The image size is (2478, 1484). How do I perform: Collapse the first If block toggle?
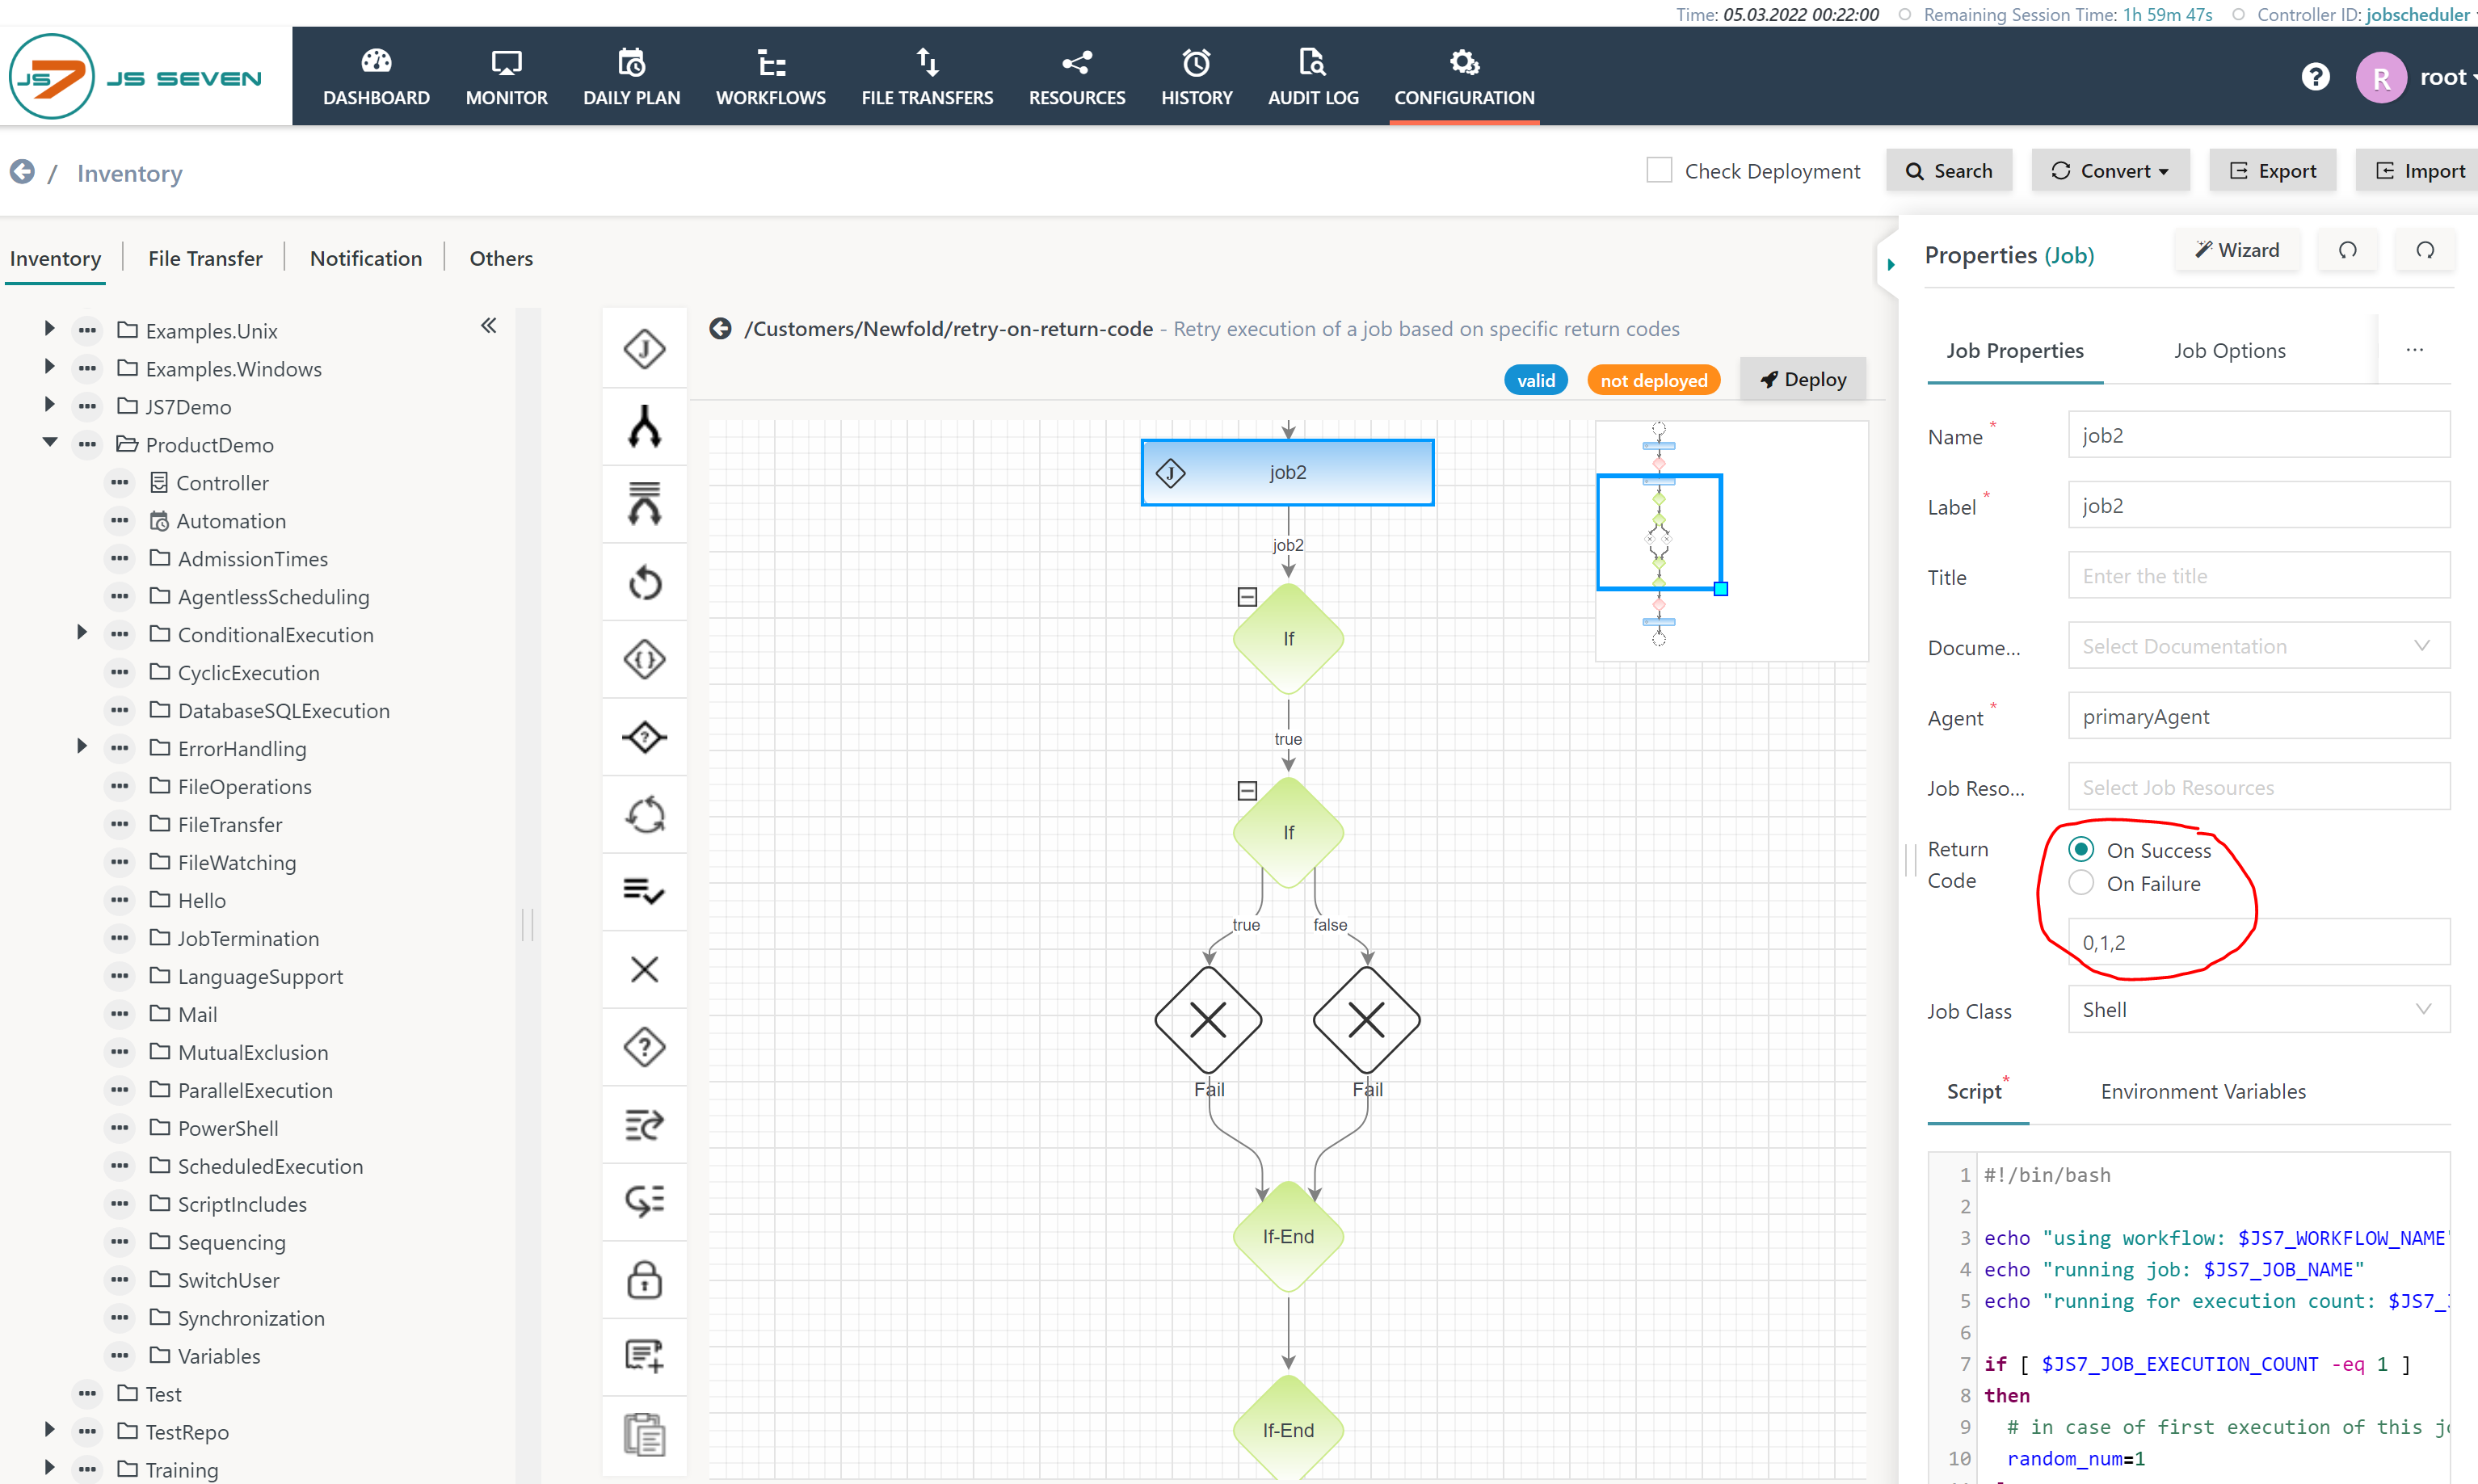[1246, 597]
